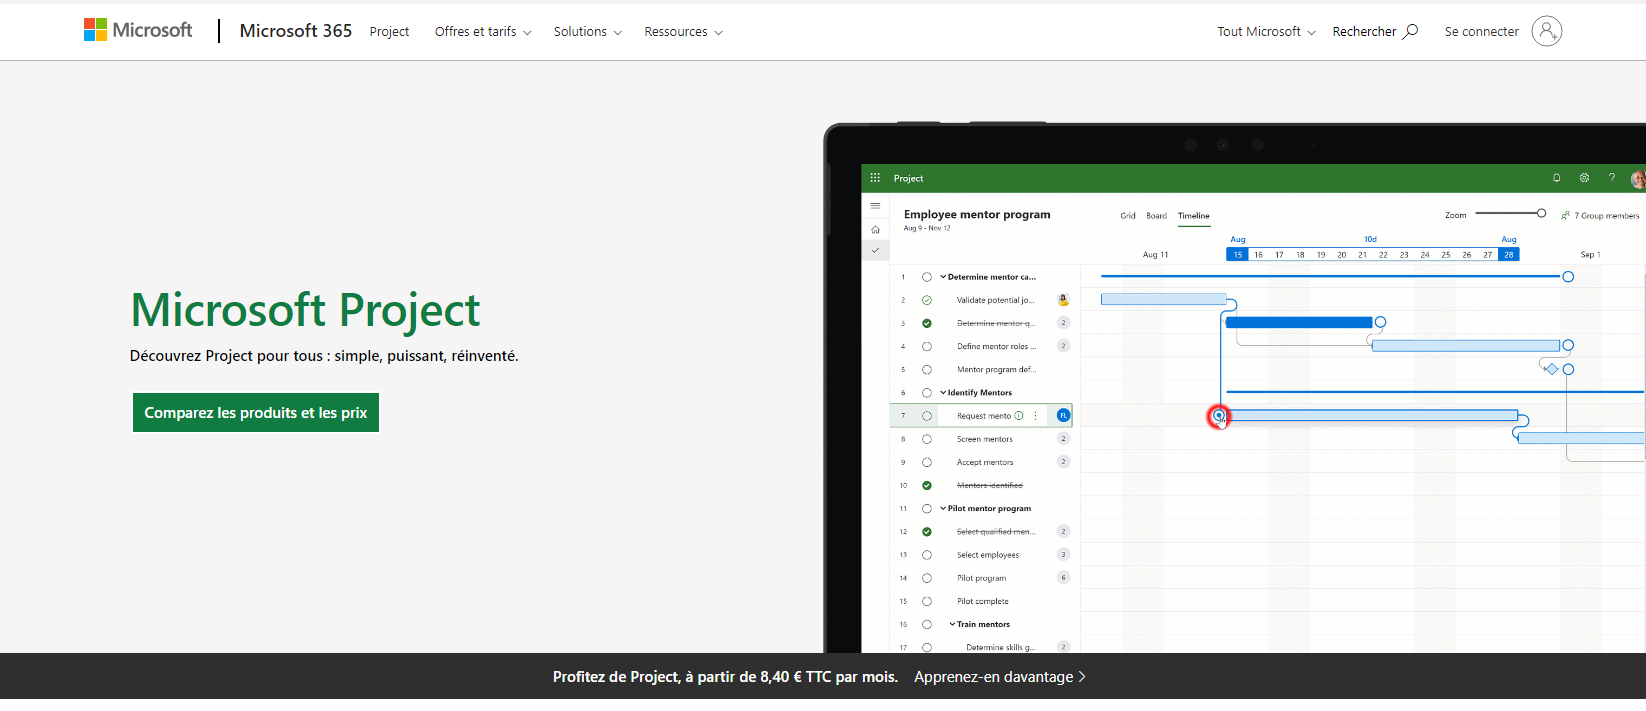
Task: Expand Offres et tarifs dropdown
Action: 483,32
